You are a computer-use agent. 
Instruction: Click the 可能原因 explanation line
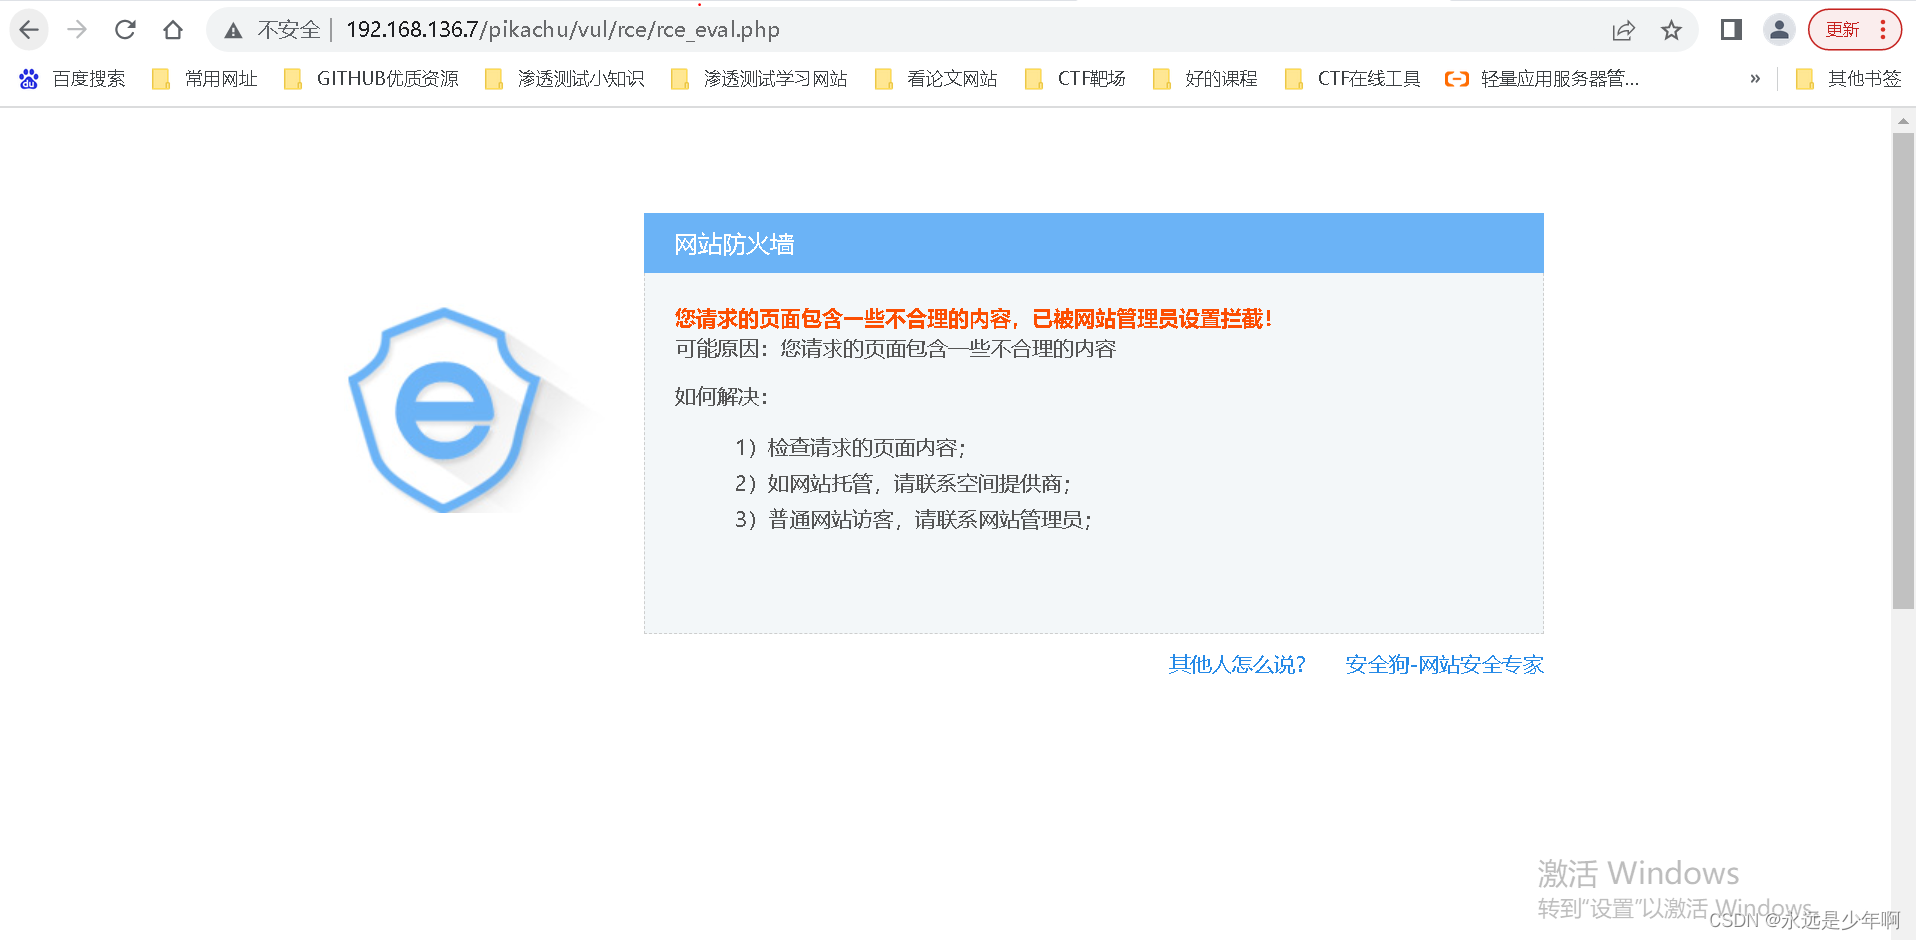(x=895, y=349)
